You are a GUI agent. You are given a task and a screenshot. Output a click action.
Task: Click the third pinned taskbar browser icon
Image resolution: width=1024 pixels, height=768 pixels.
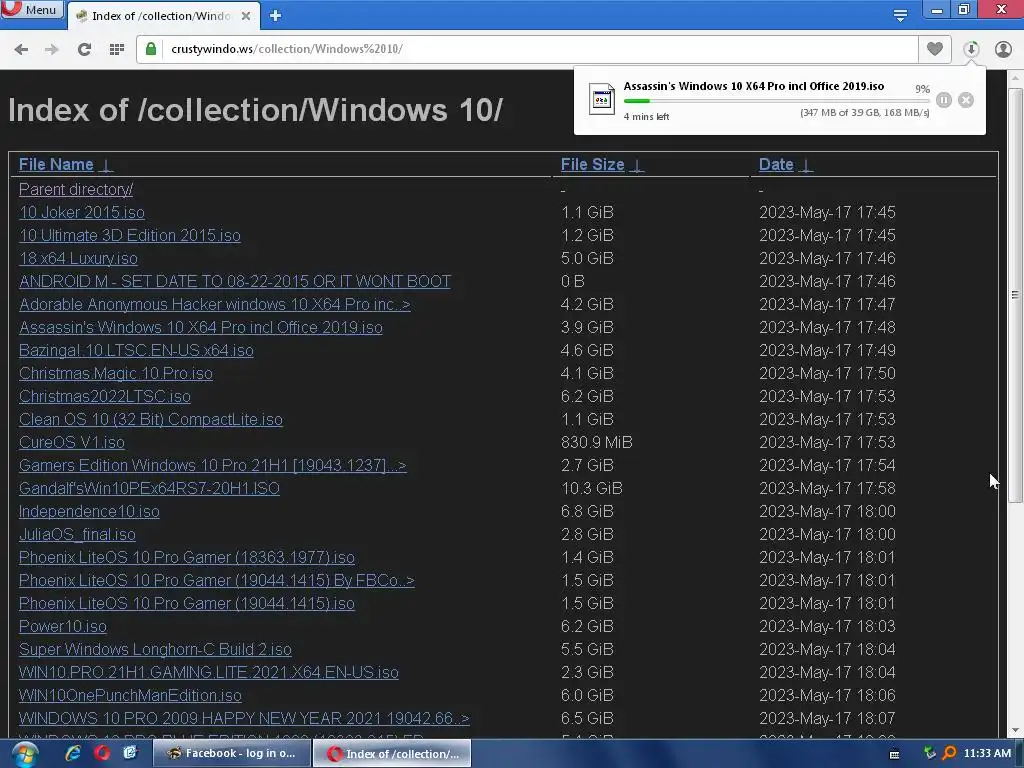tap(130, 754)
